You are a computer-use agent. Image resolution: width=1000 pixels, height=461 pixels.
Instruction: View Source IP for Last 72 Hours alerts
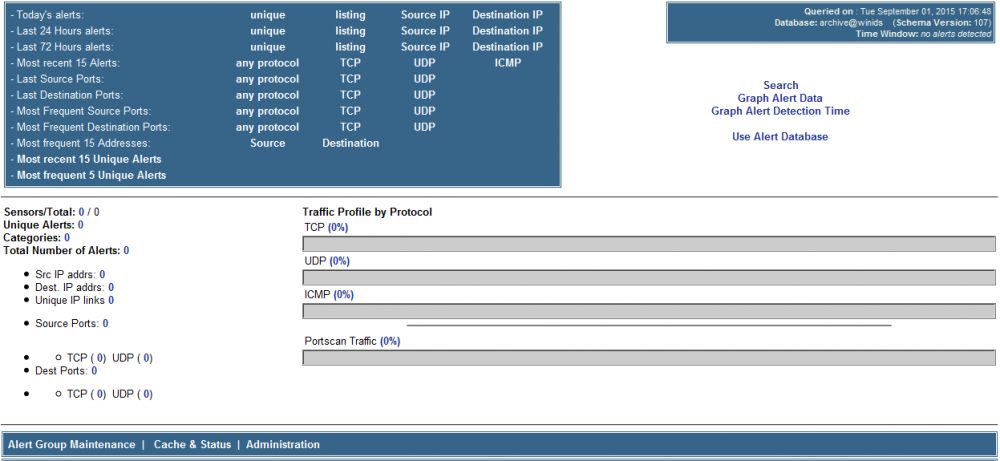(x=424, y=47)
